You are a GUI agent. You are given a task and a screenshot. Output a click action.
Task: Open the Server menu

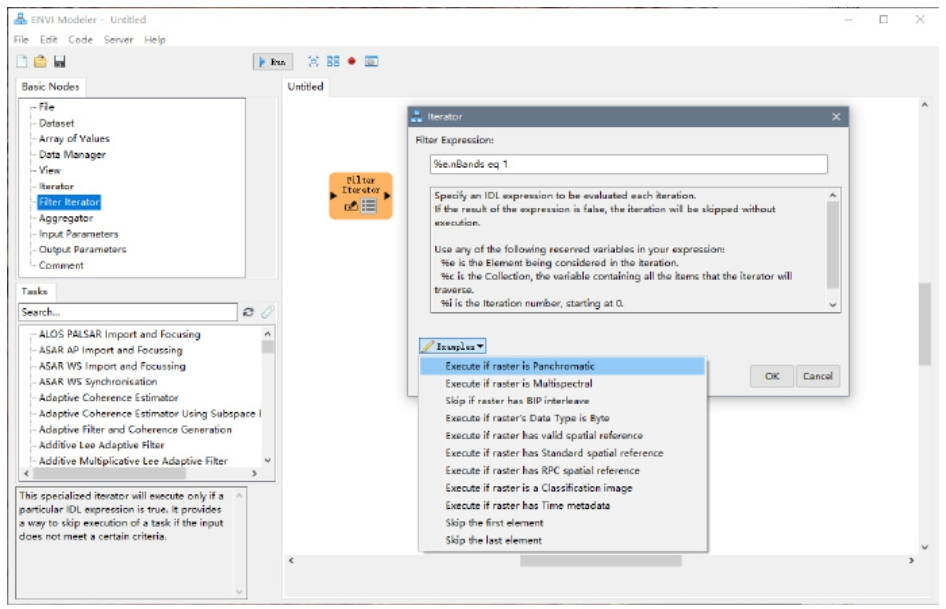tap(118, 39)
